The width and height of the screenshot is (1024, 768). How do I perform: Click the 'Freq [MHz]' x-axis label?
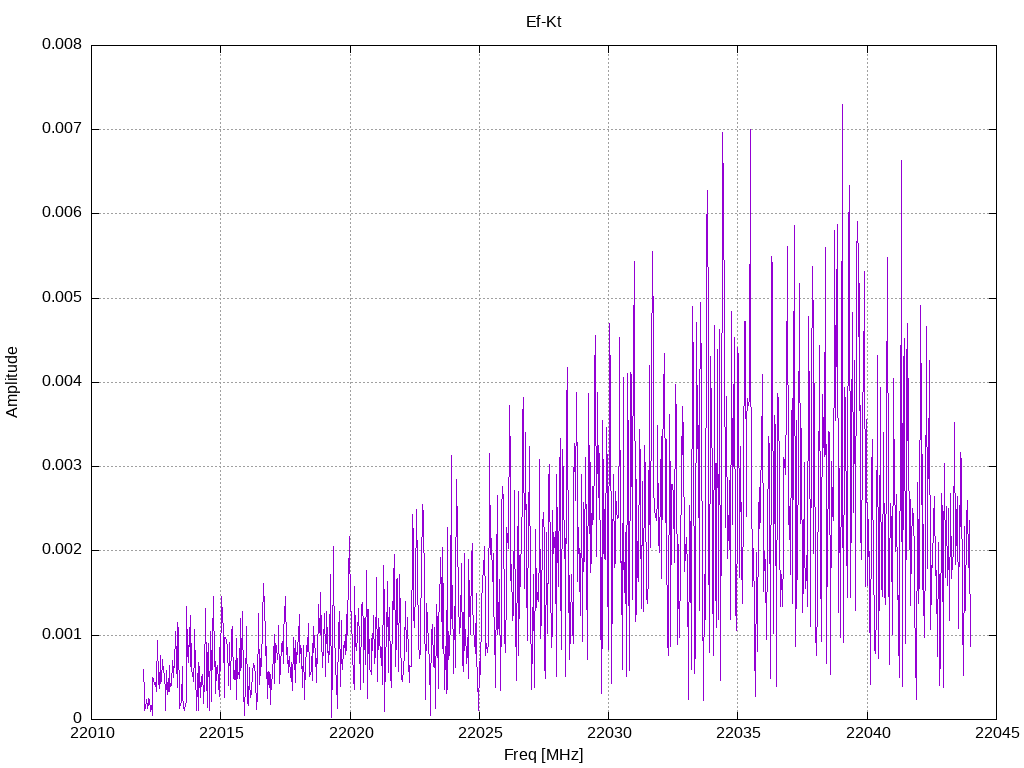click(543, 755)
